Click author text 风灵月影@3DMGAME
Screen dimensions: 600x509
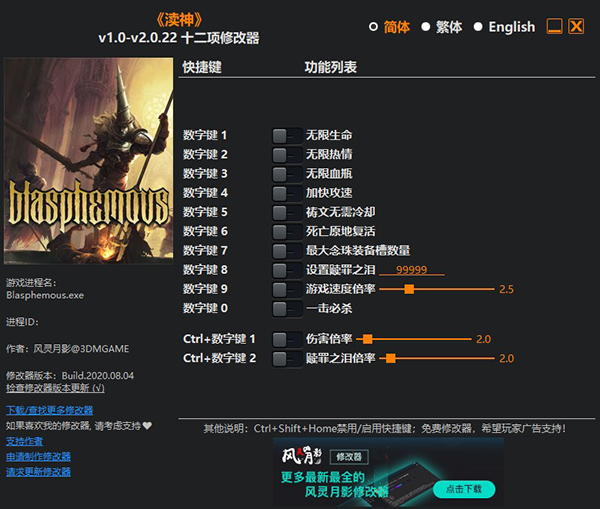tap(82, 349)
